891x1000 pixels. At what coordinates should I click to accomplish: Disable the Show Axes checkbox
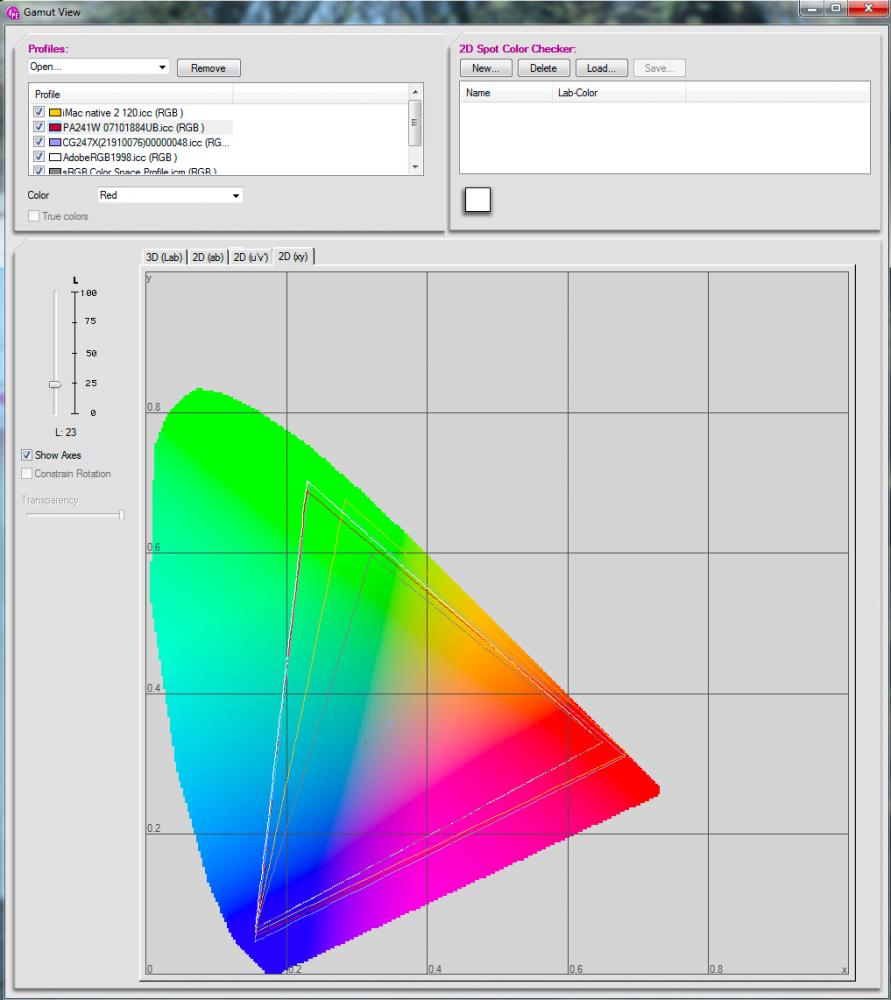[x=26, y=455]
